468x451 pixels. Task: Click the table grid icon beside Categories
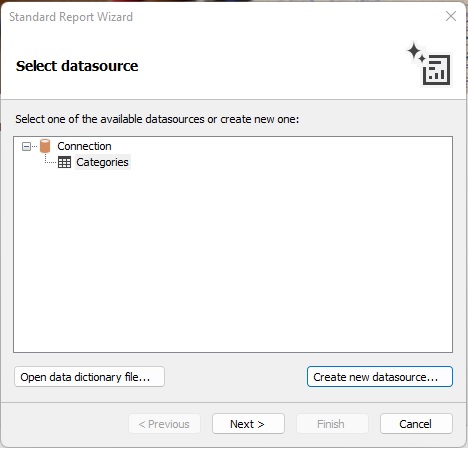64,162
